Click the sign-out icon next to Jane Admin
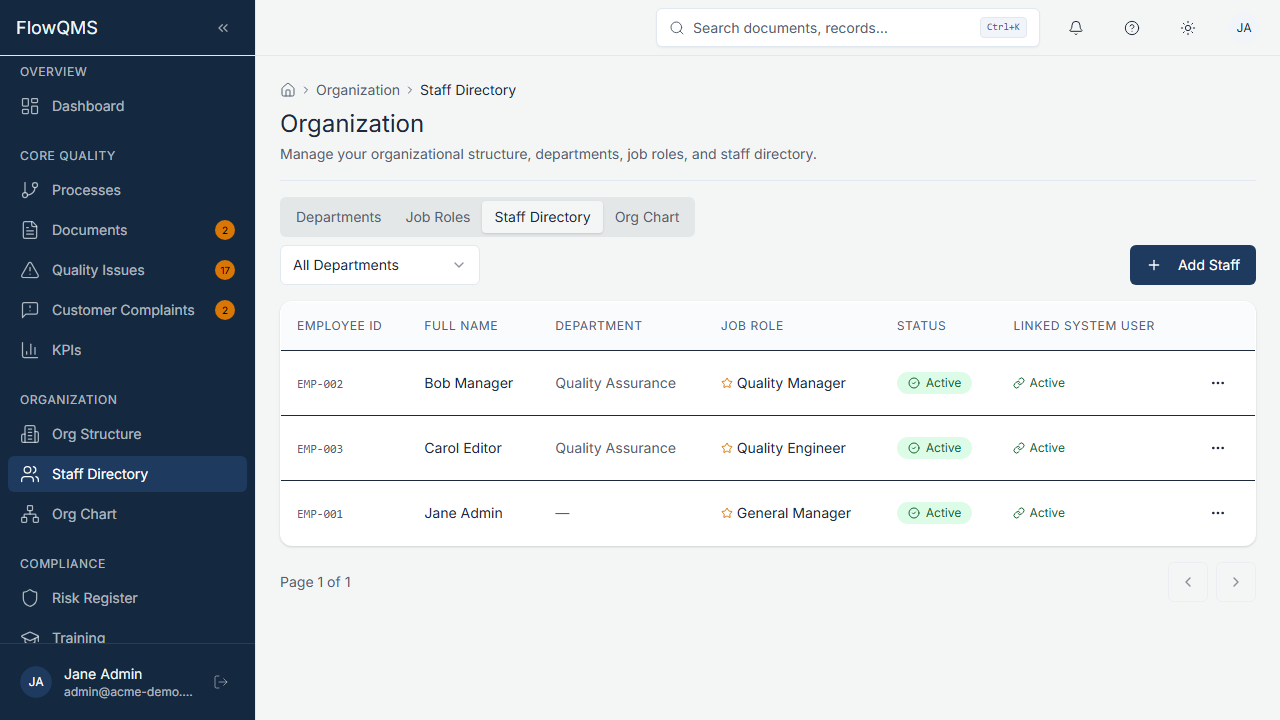Screen dimensions: 1280x720 pos(220,681)
